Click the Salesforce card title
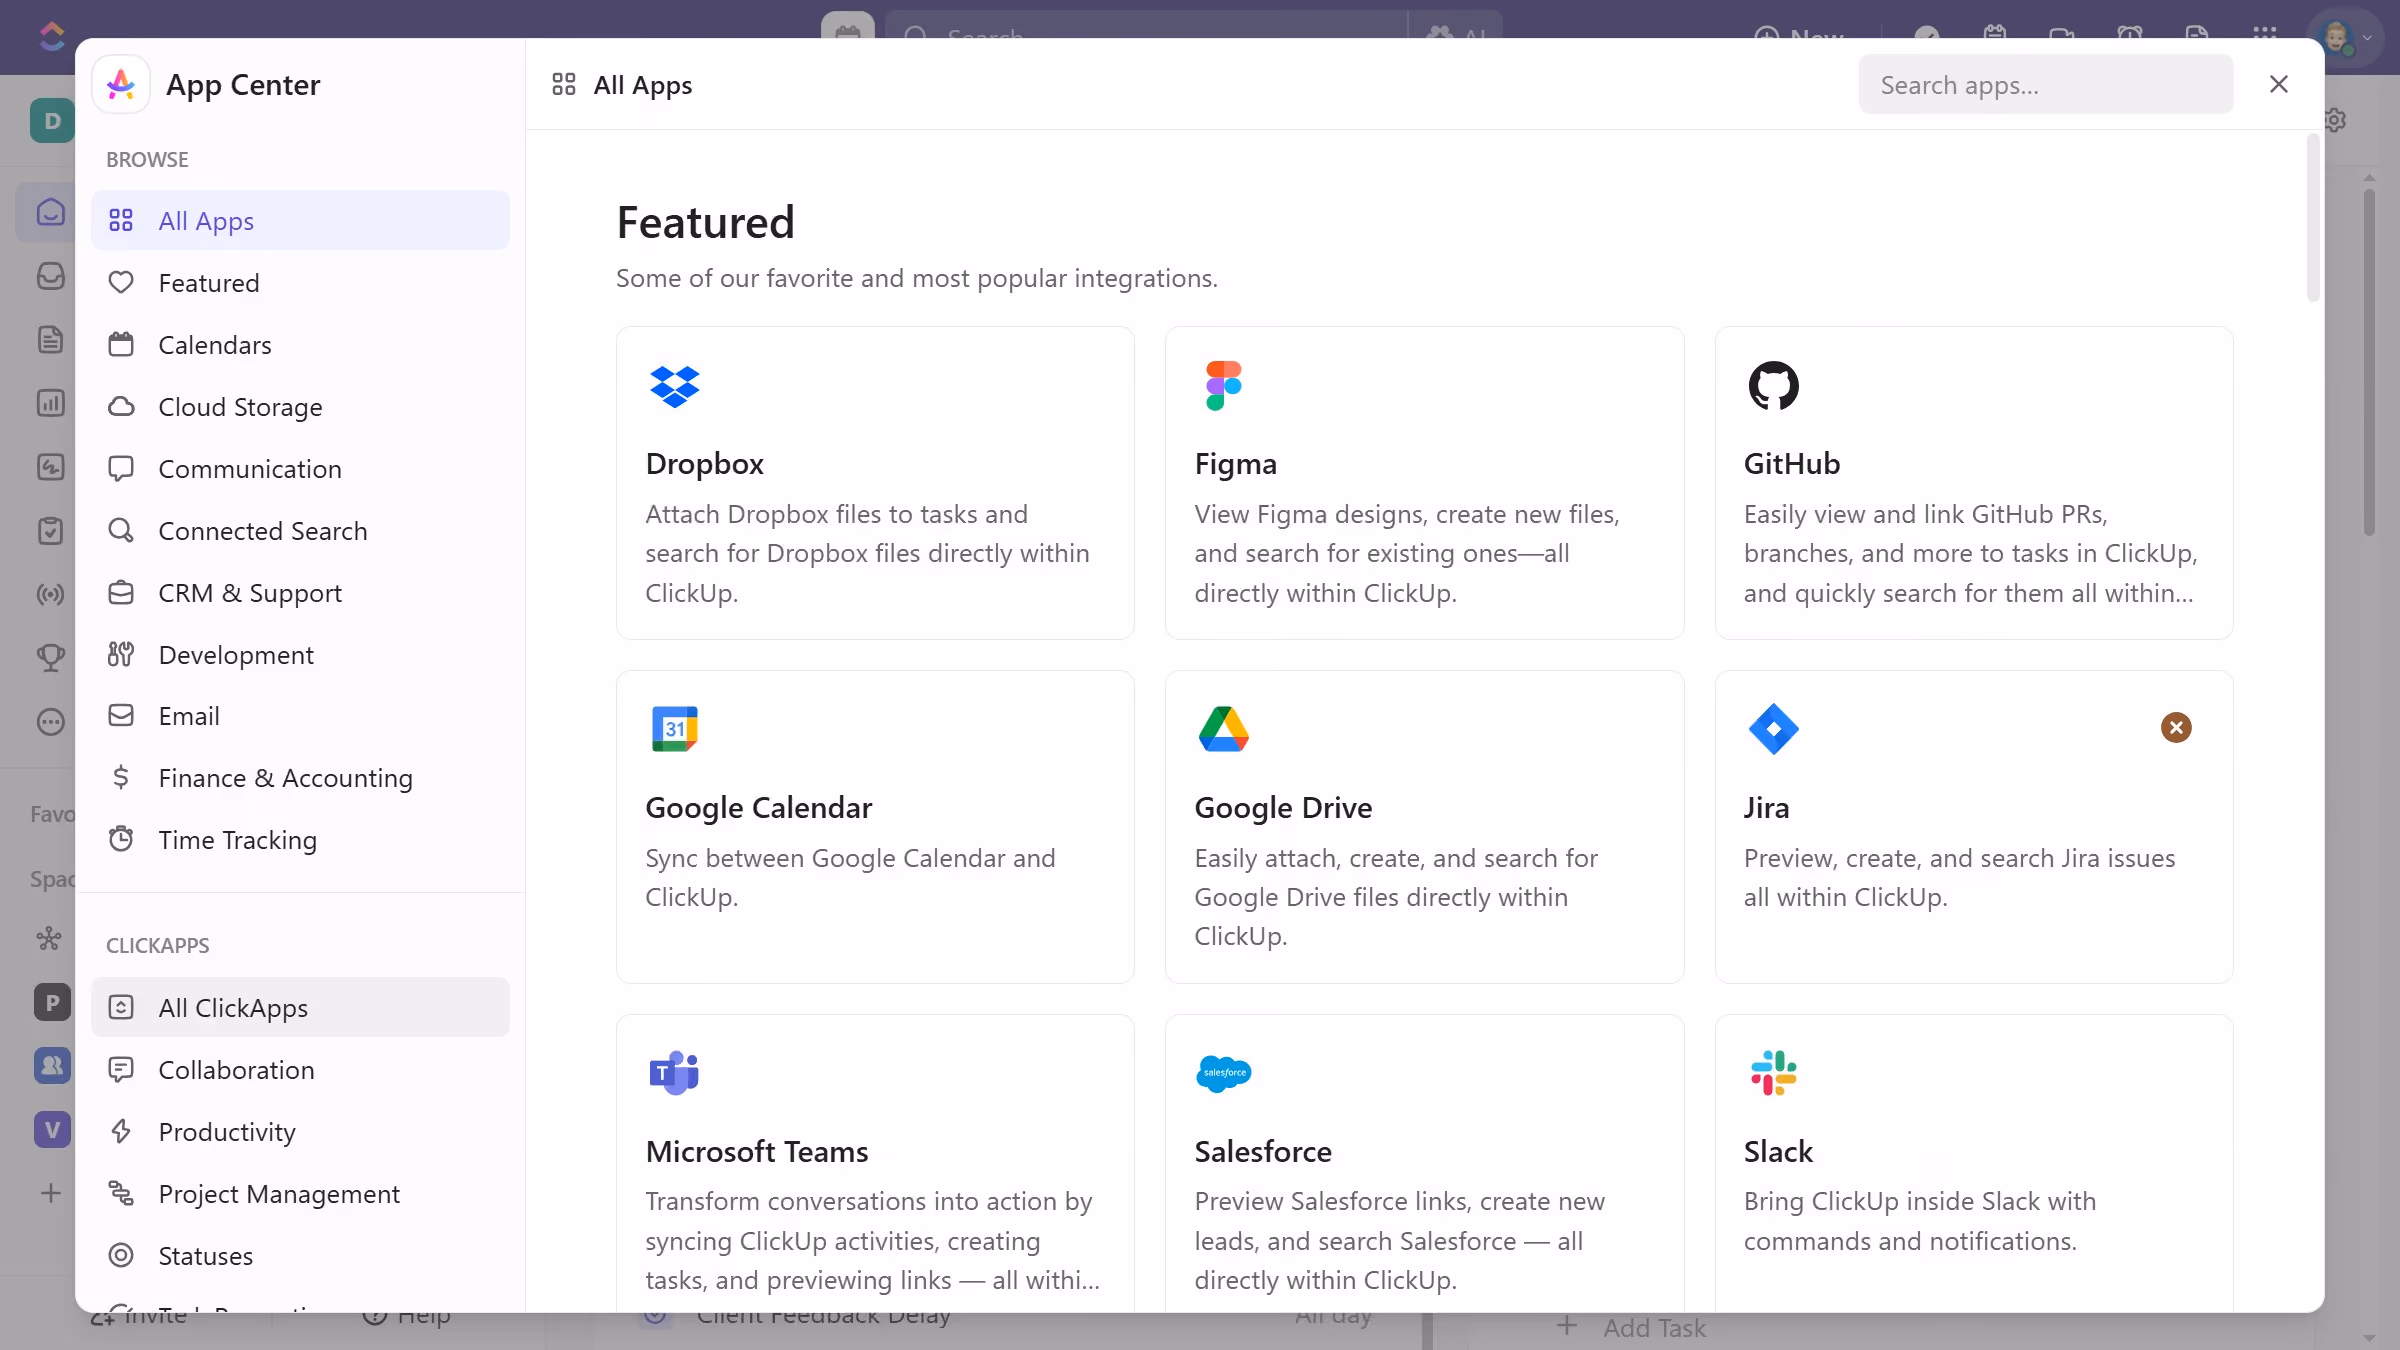Image resolution: width=2400 pixels, height=1350 pixels. (1263, 1152)
